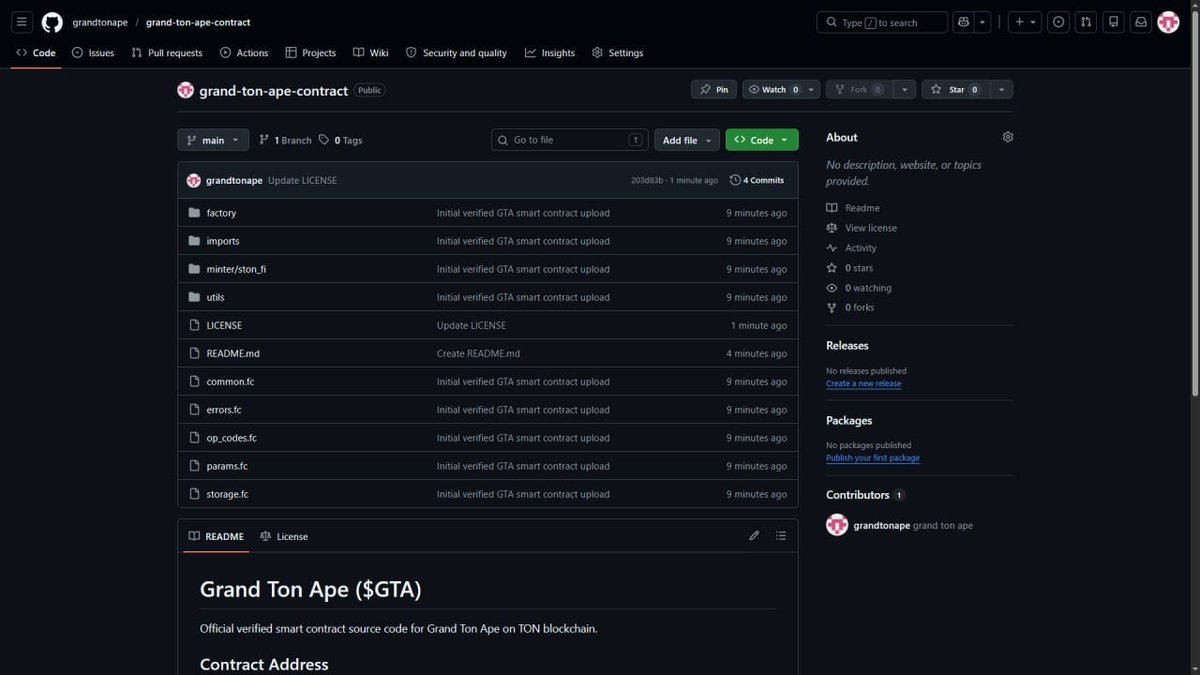Click the factory folder icon
Image resolution: width=1200 pixels, height=675 pixels.
[195, 213]
